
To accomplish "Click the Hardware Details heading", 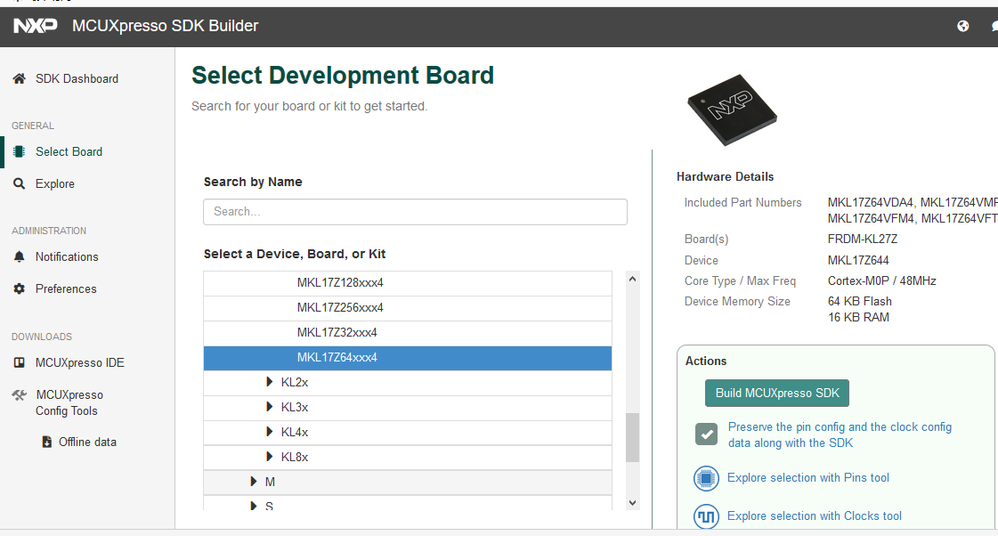I will (x=725, y=176).
